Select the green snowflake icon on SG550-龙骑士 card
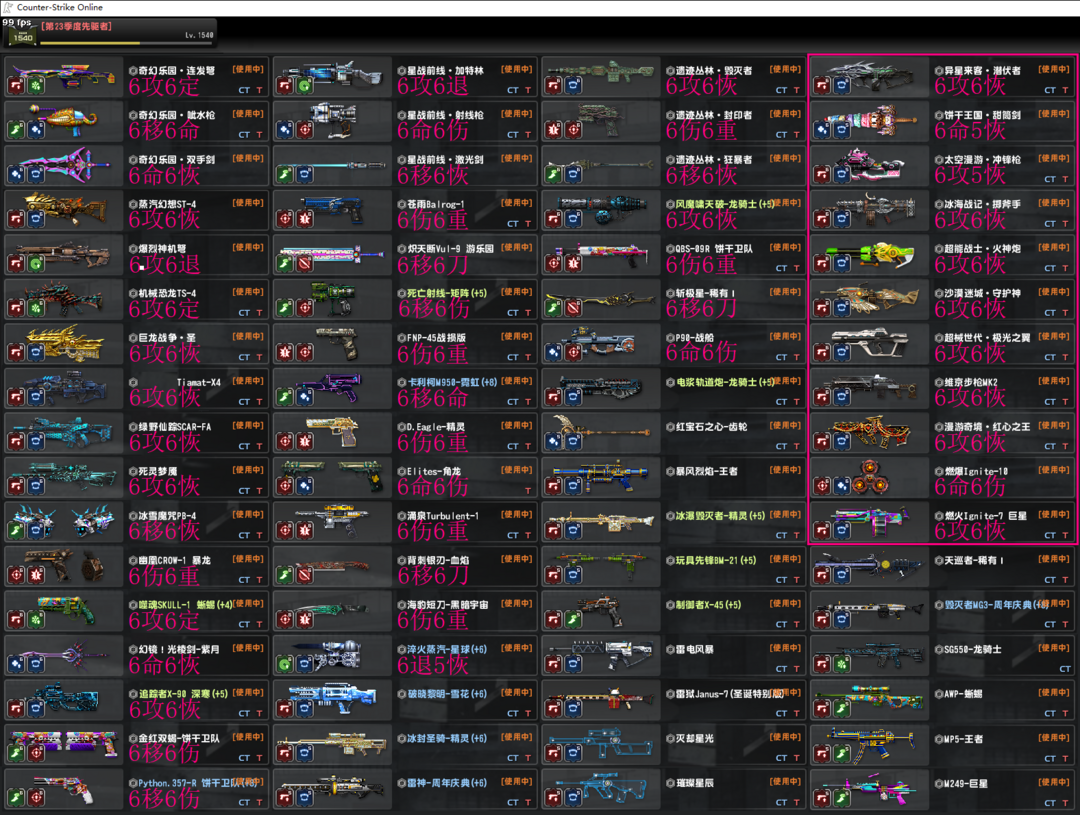Image resolution: width=1080 pixels, height=815 pixels. pyautogui.click(x=842, y=665)
